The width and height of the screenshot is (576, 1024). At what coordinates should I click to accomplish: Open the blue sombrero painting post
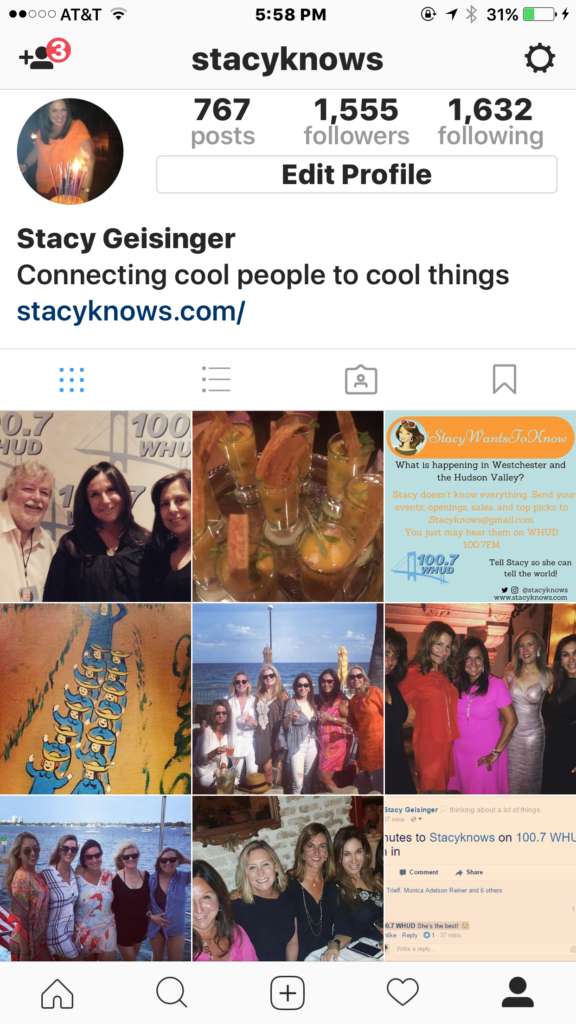[x=95, y=699]
